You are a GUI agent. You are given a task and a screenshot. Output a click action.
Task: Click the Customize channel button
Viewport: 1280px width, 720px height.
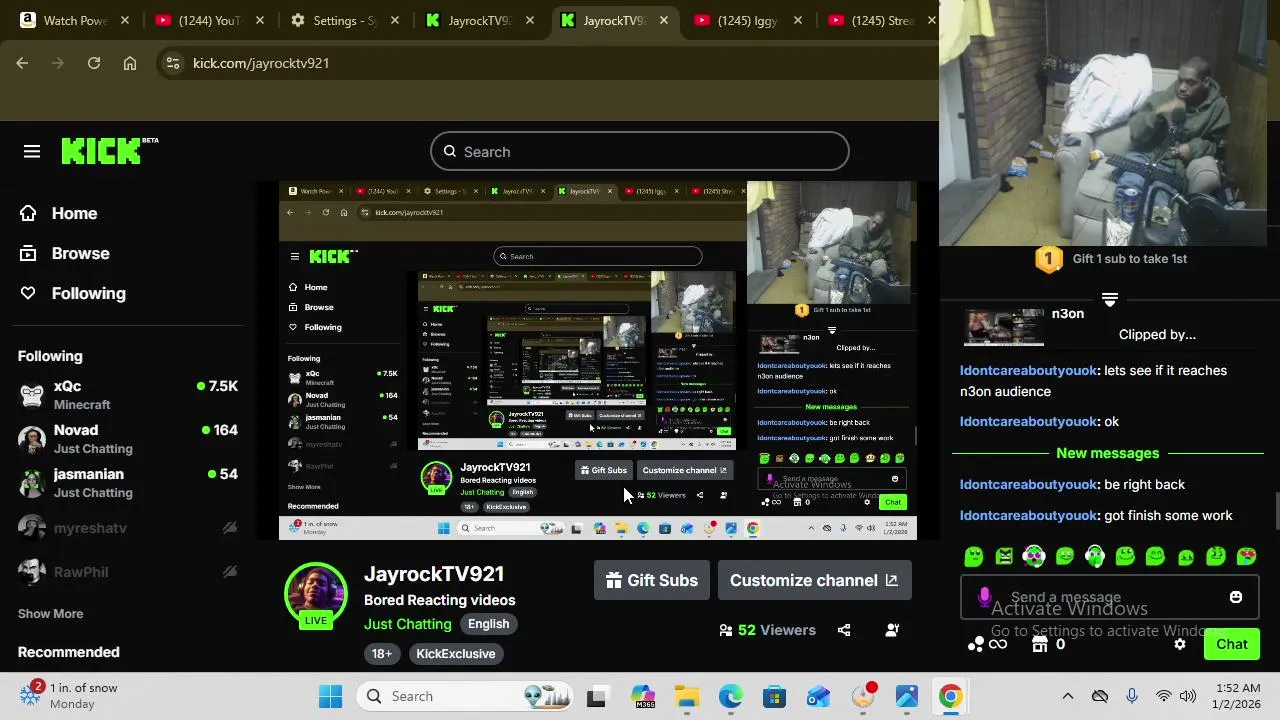click(x=814, y=580)
